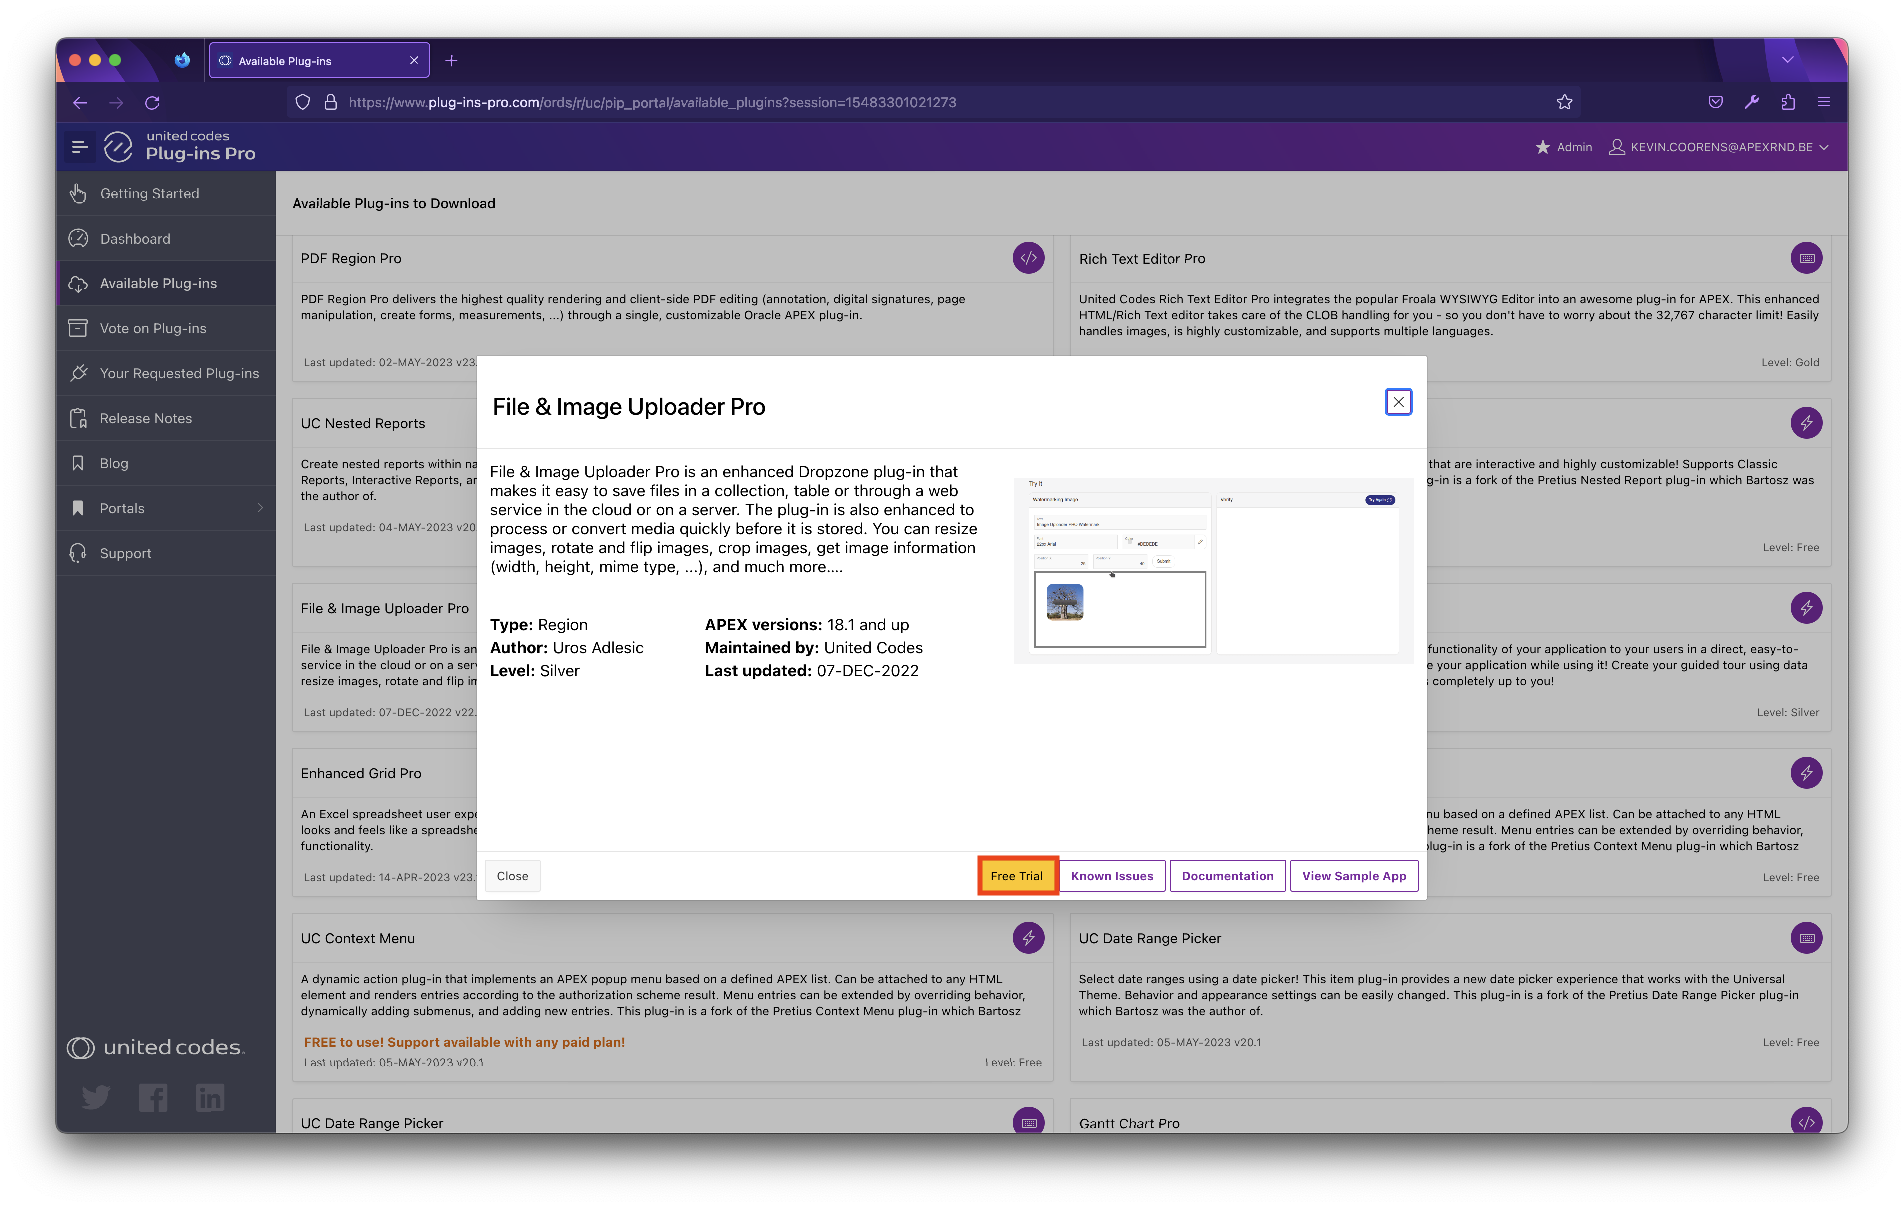
Task: Click the Available Plug-ins cloud download icon
Action: pyautogui.click(x=78, y=284)
